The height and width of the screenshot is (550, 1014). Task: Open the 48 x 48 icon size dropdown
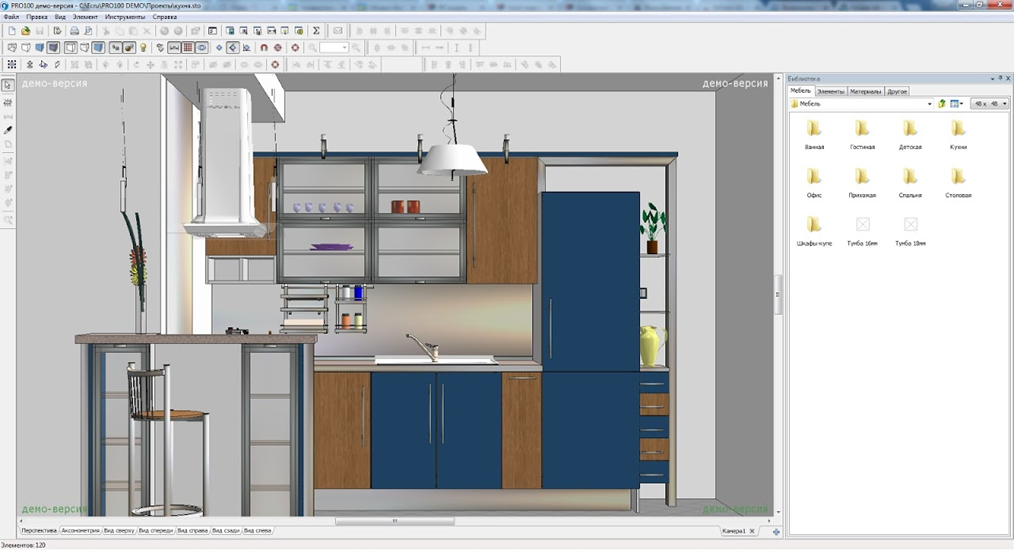[x=989, y=104]
